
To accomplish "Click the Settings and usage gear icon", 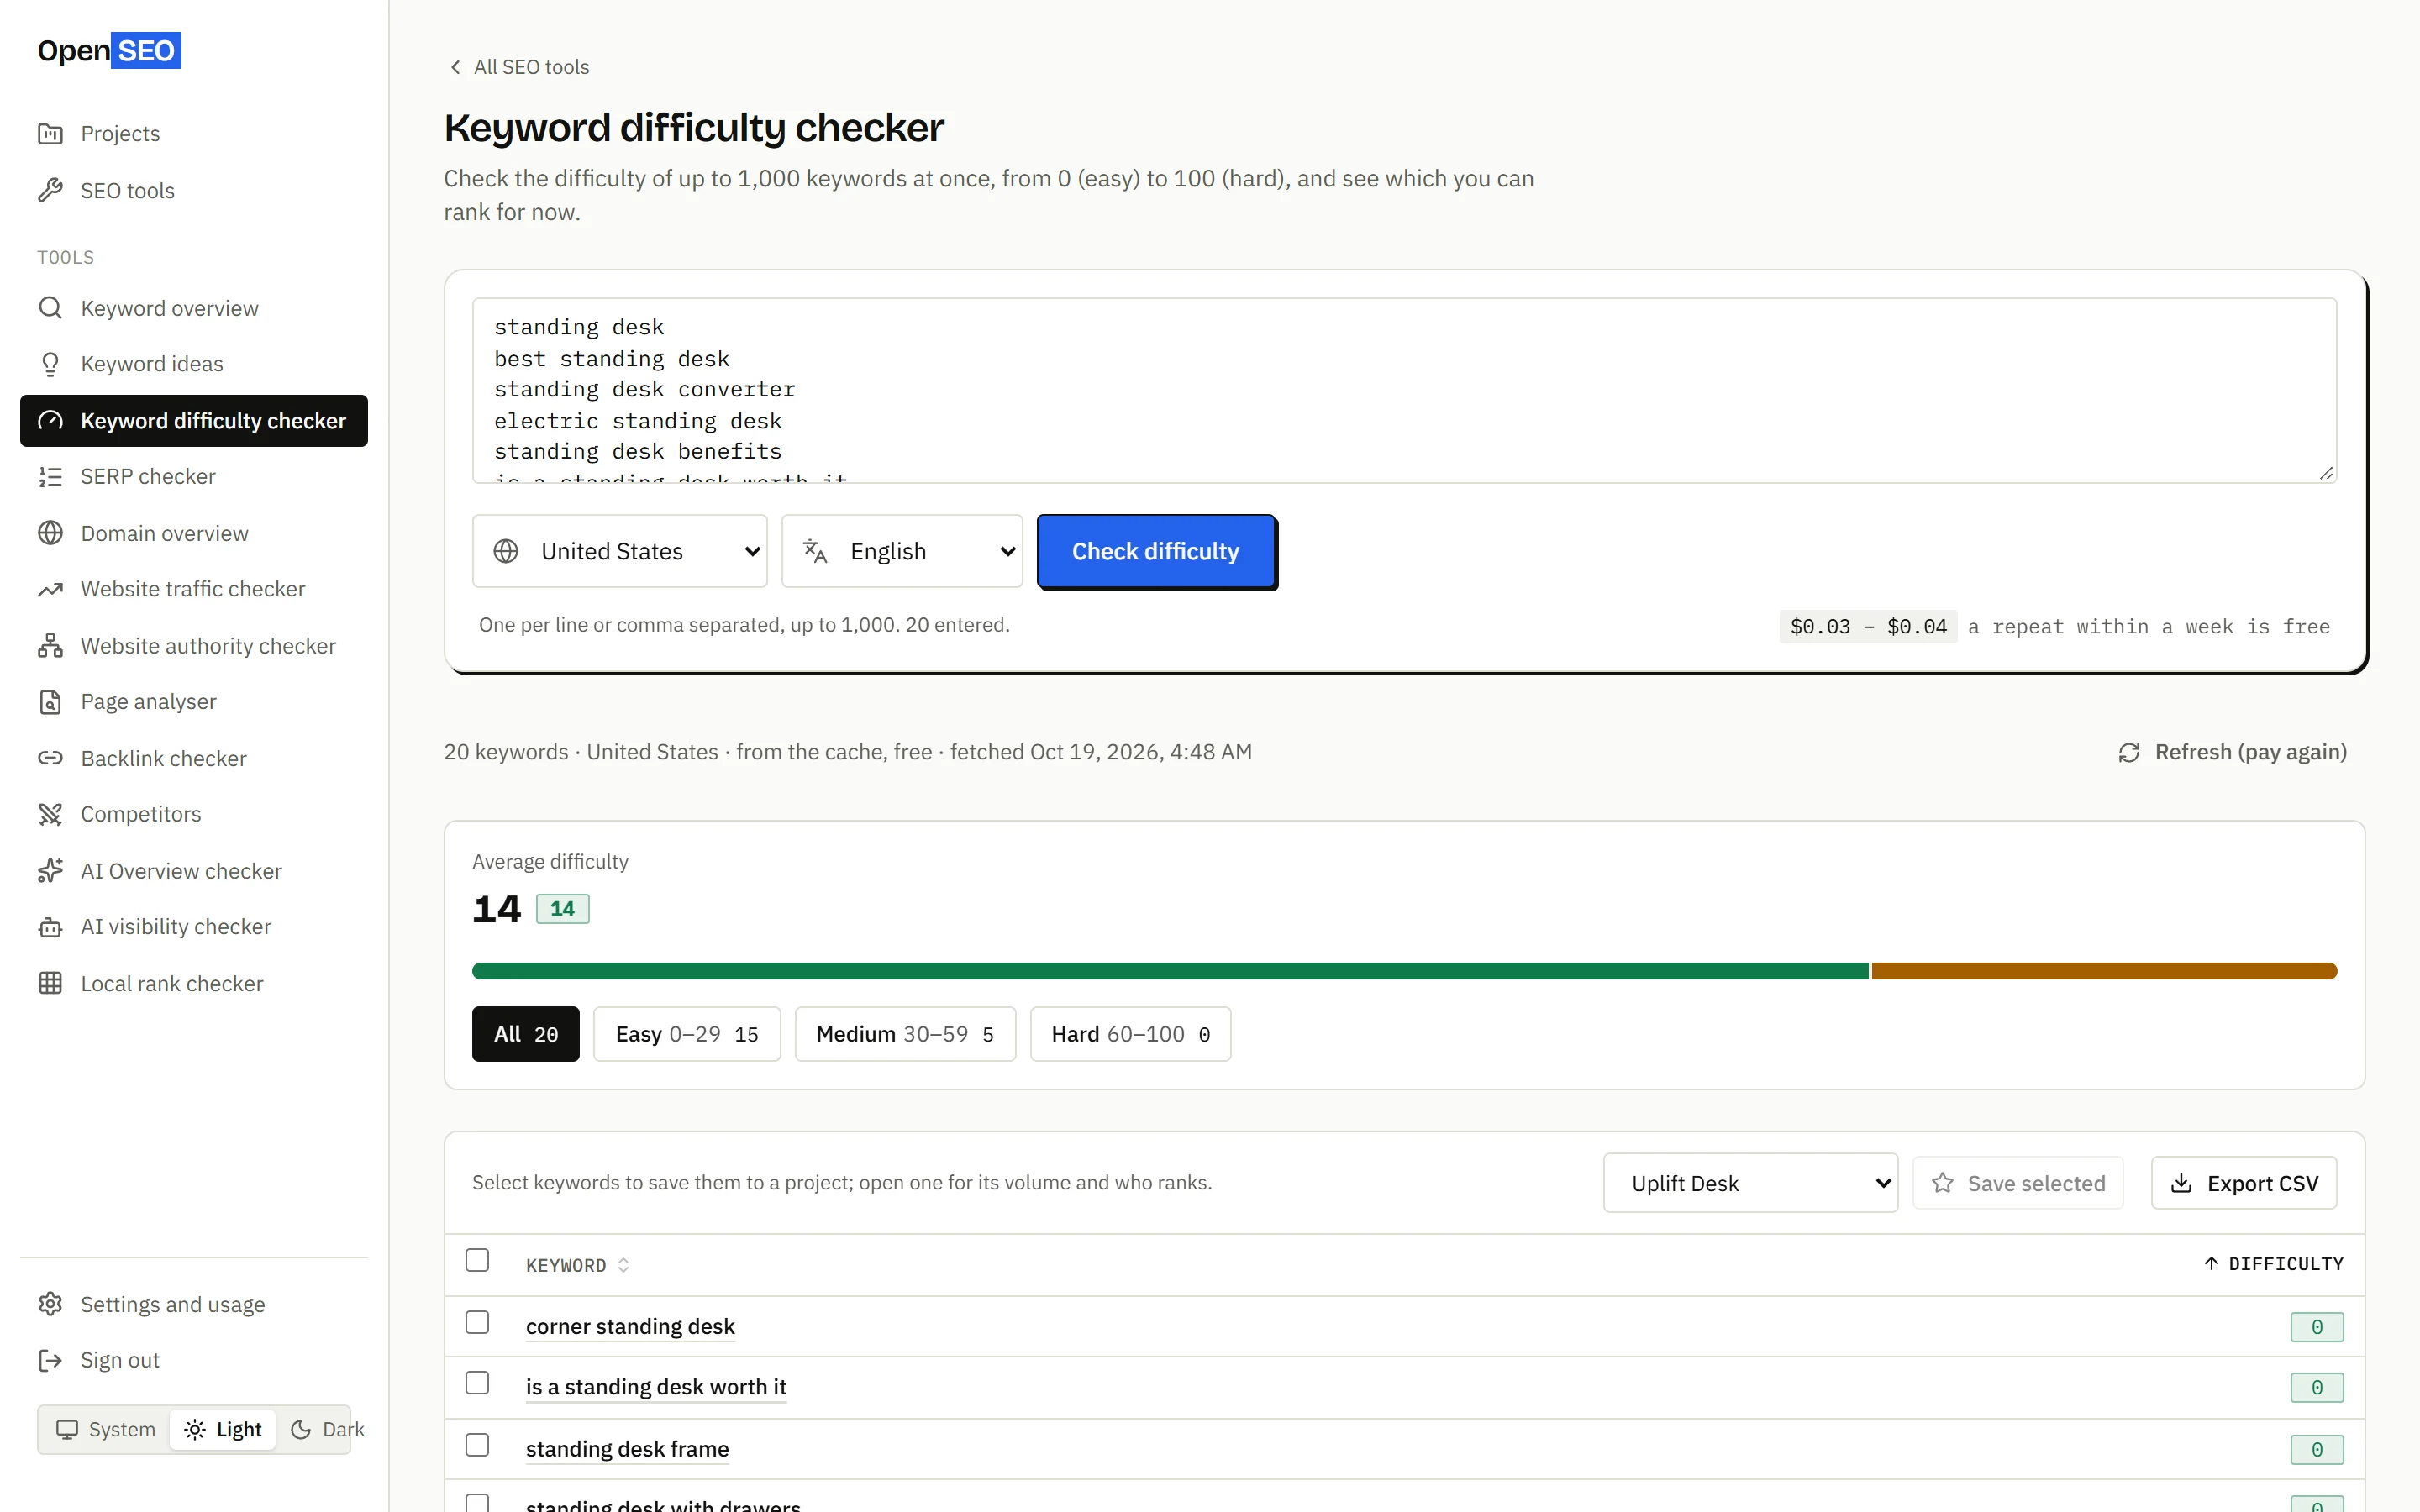I will coord(50,1304).
